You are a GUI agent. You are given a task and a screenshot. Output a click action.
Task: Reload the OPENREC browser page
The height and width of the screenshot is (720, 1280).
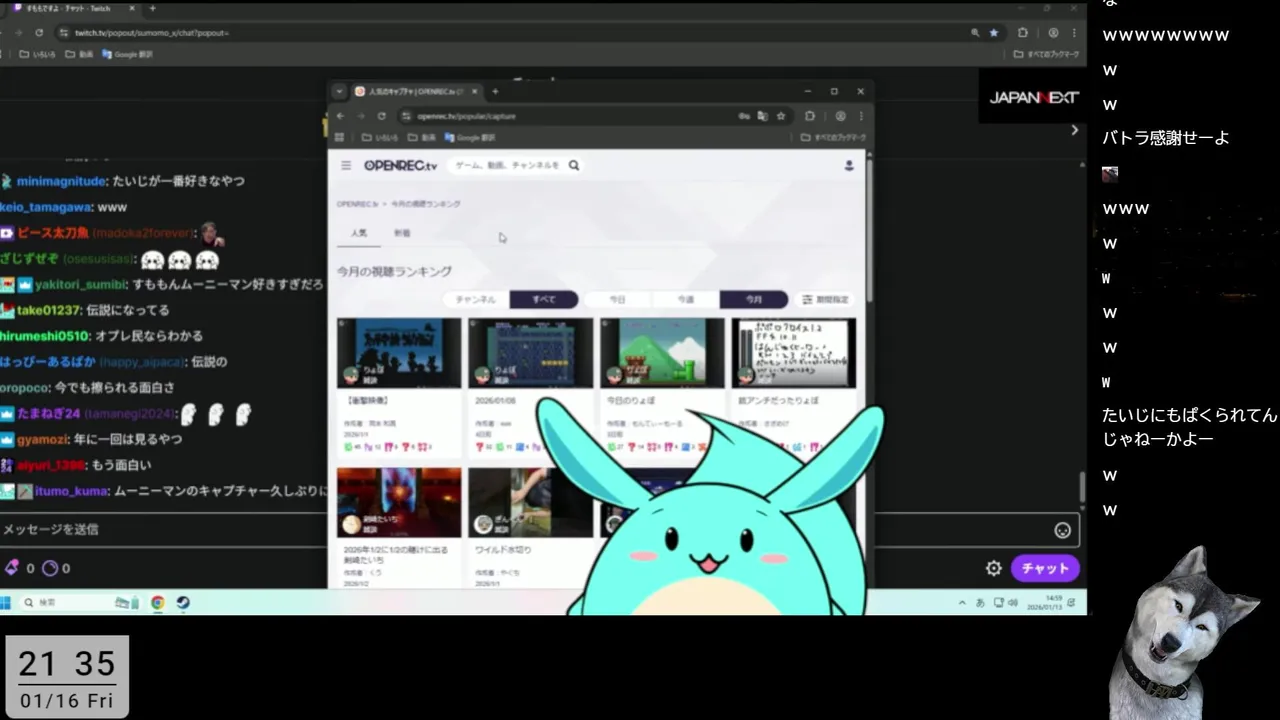tap(381, 116)
